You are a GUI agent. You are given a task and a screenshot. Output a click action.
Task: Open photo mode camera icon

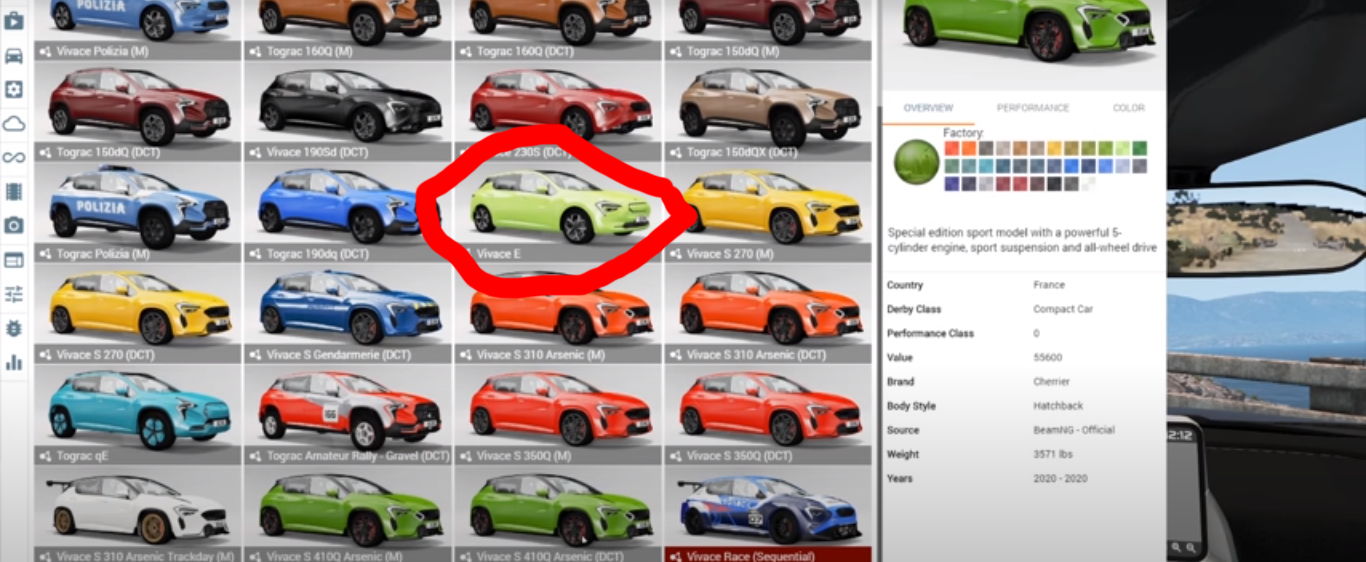pos(14,225)
